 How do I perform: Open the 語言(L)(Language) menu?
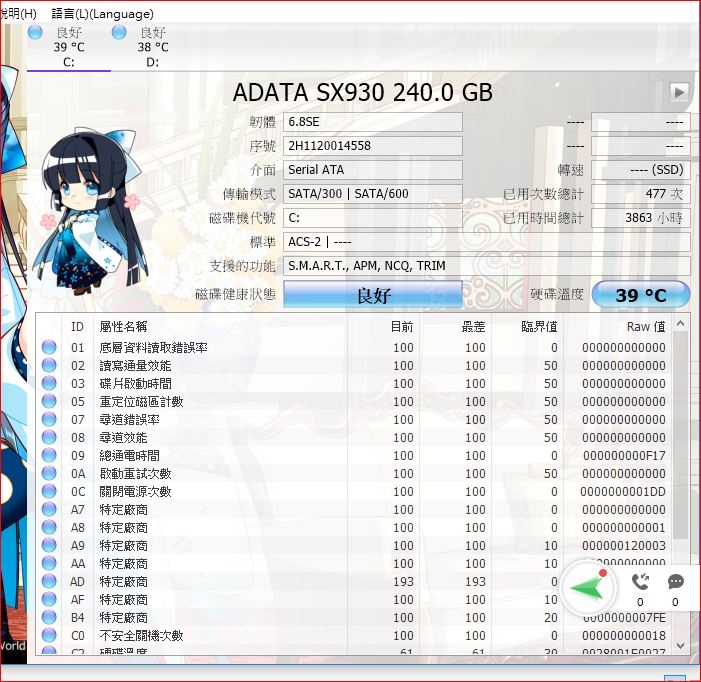click(x=102, y=14)
